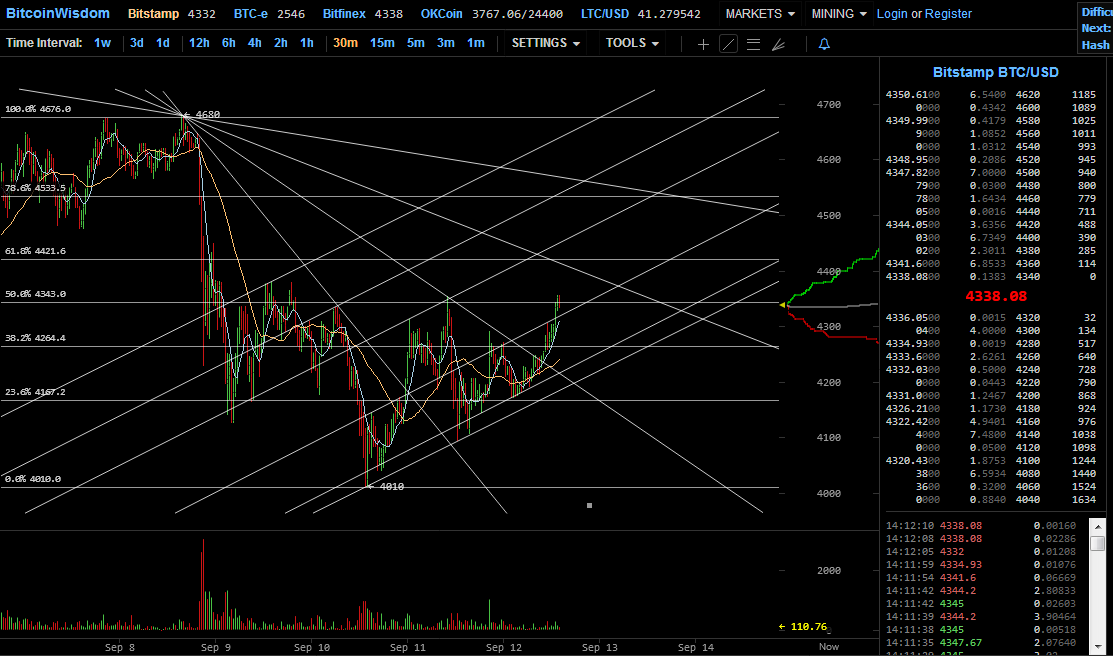
Task: Click the 4350.61 ask price row
Action: pos(992,94)
